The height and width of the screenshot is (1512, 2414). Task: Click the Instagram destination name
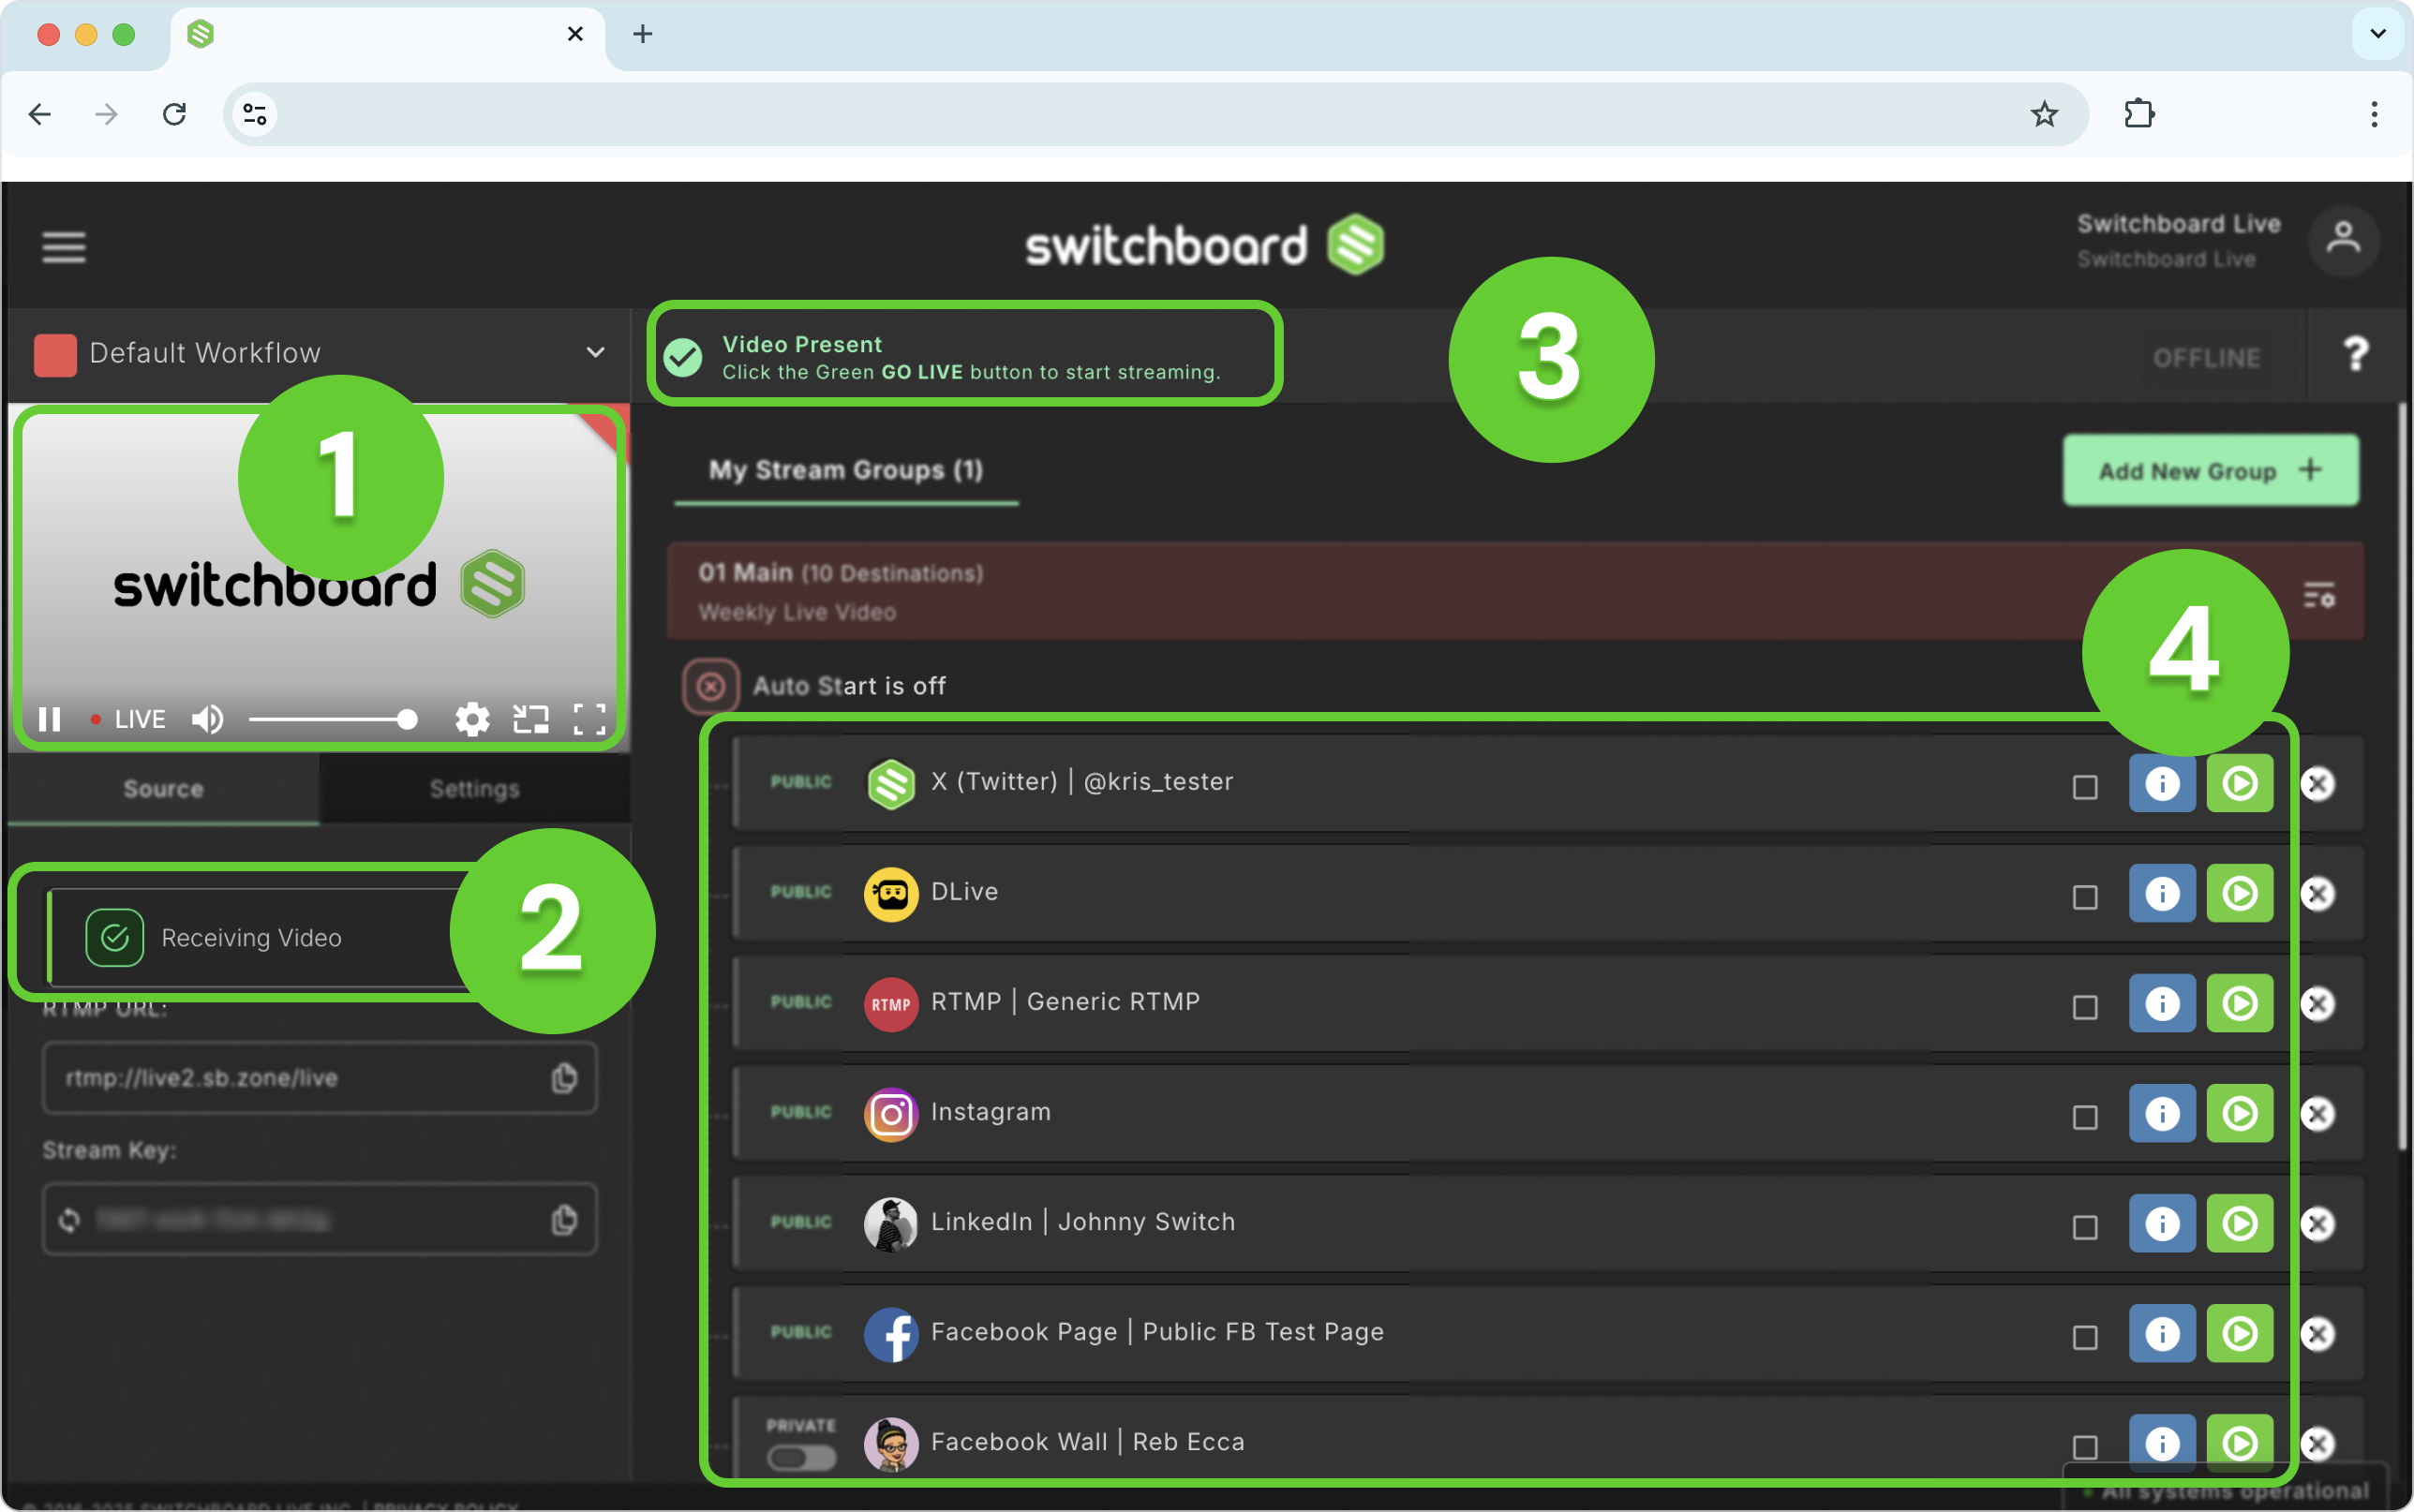[991, 1111]
